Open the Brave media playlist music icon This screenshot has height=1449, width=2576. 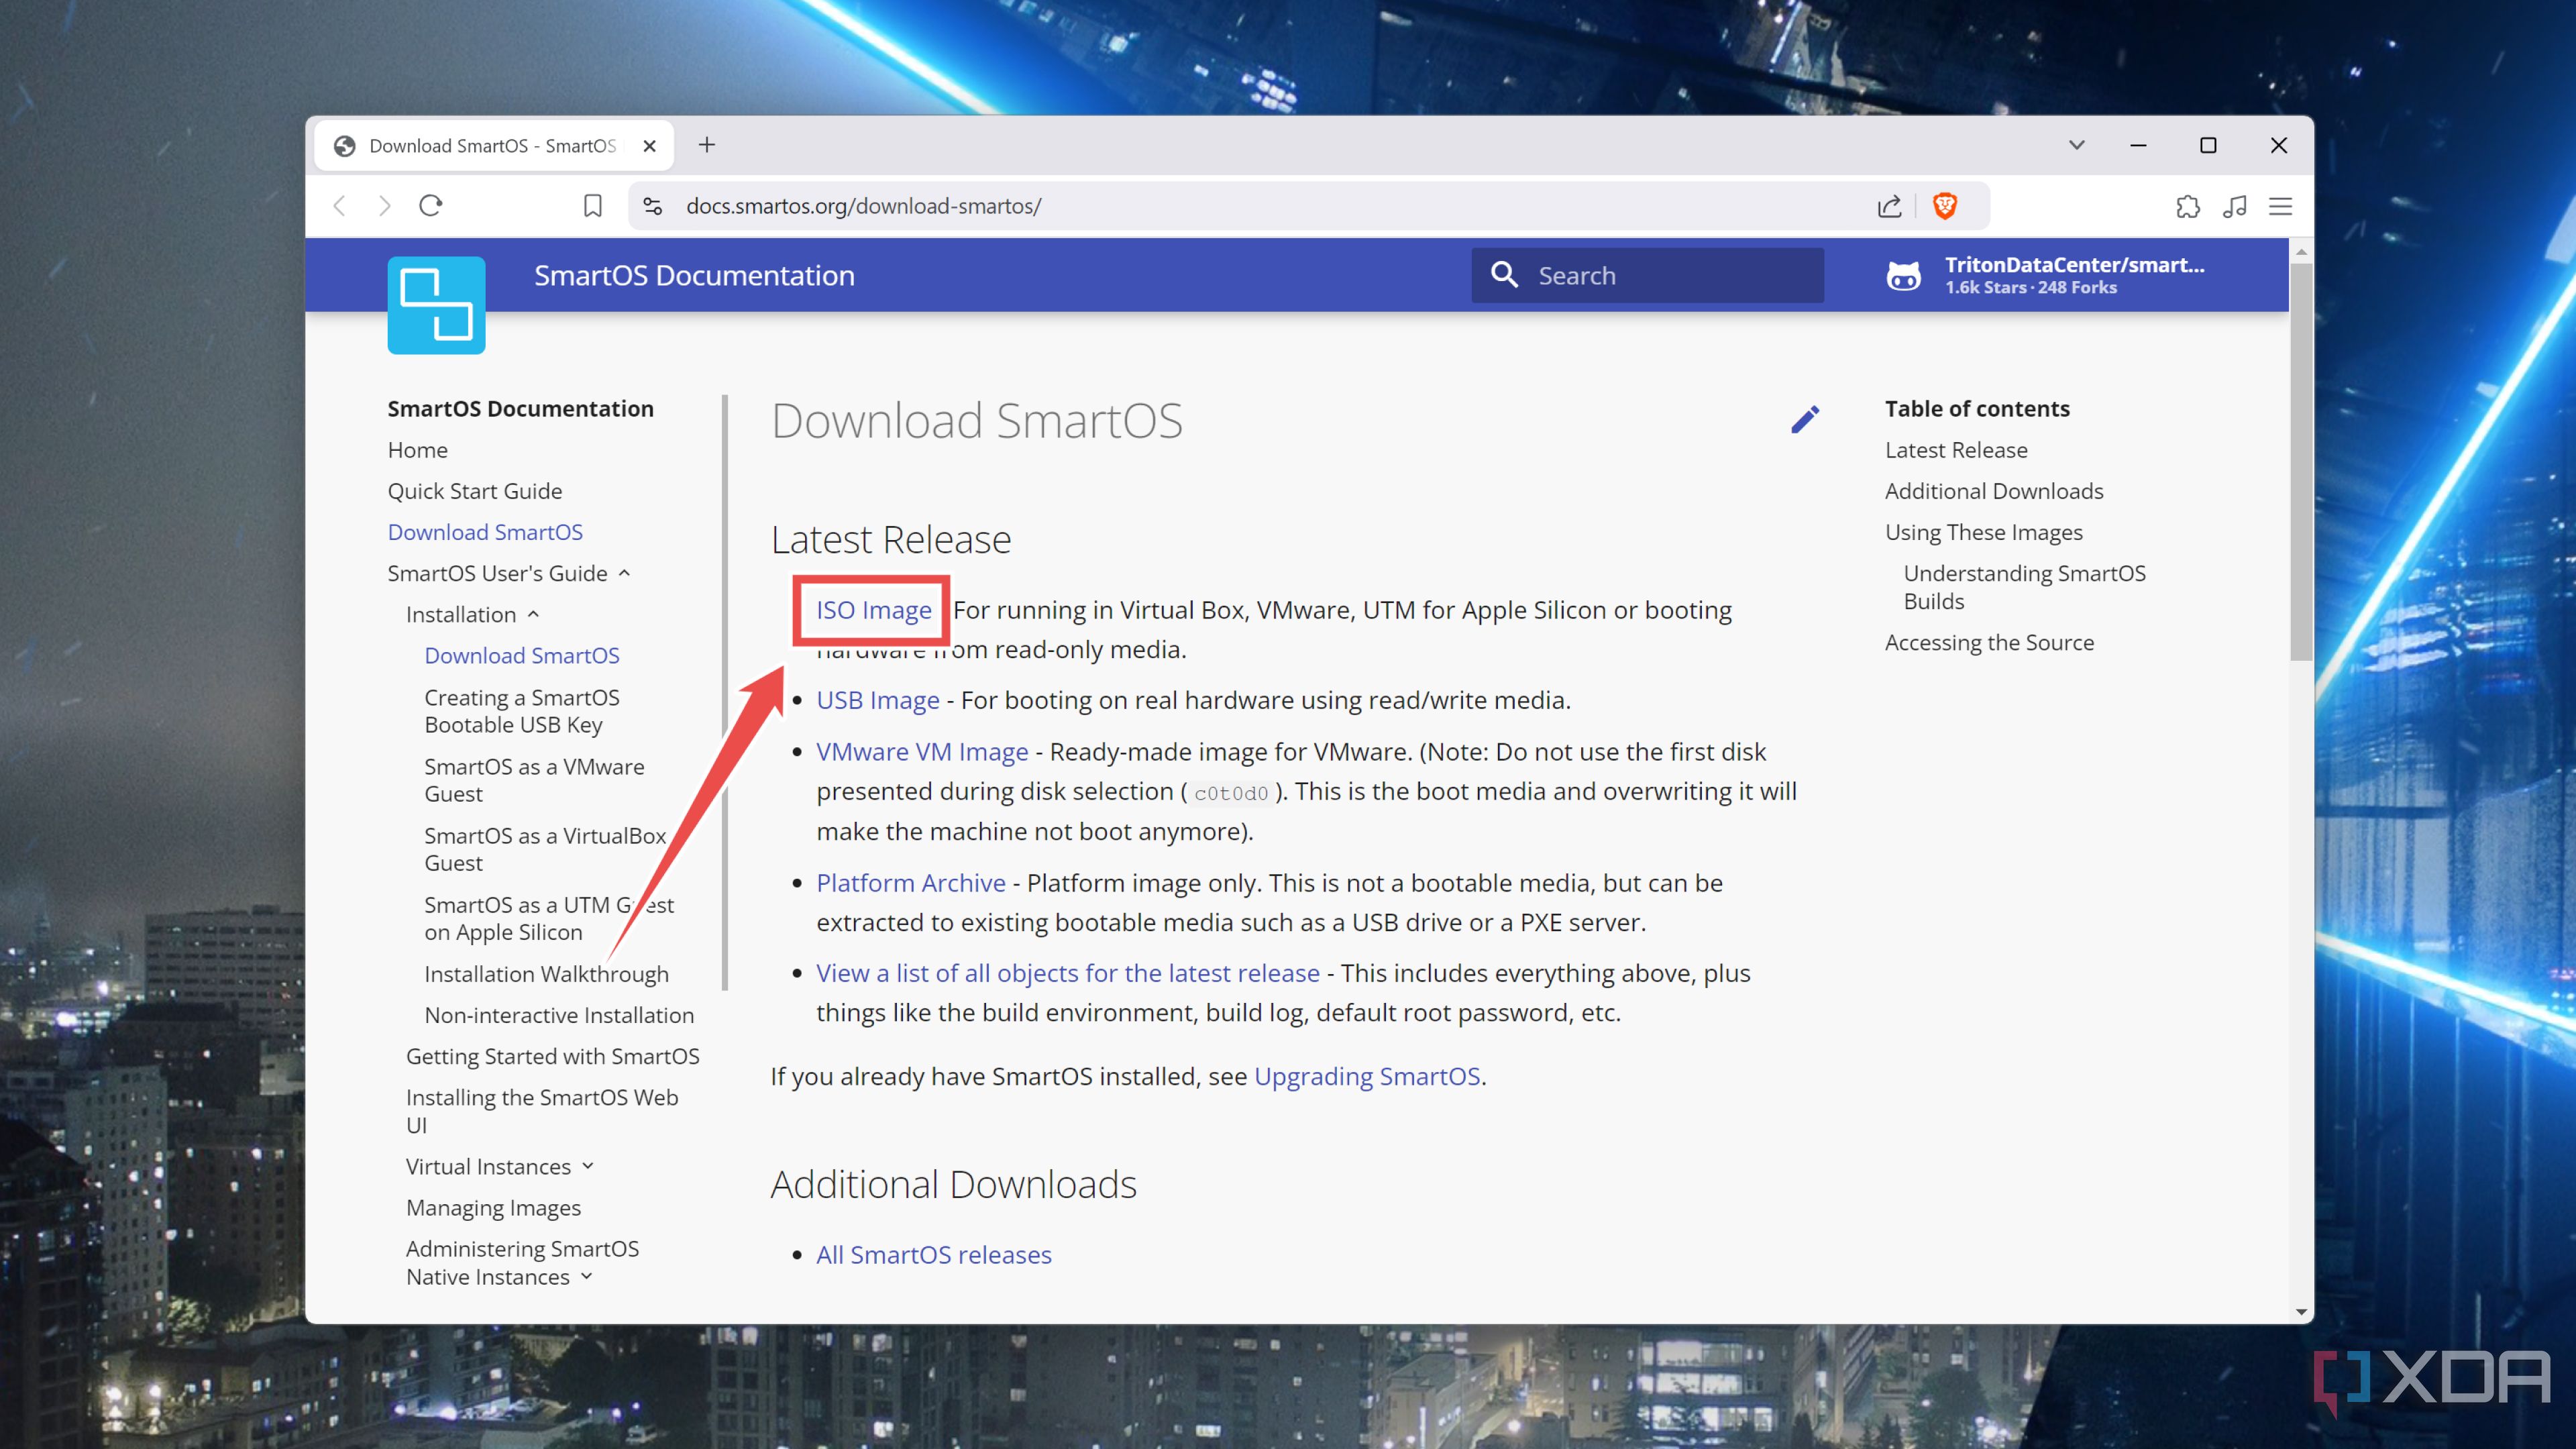[2234, 206]
